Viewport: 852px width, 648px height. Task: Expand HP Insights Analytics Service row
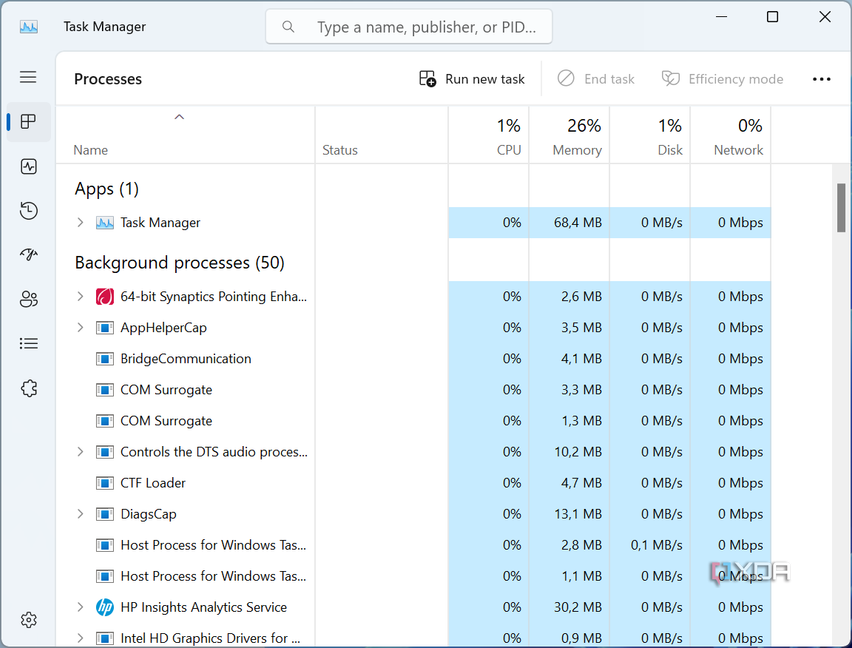(80, 607)
